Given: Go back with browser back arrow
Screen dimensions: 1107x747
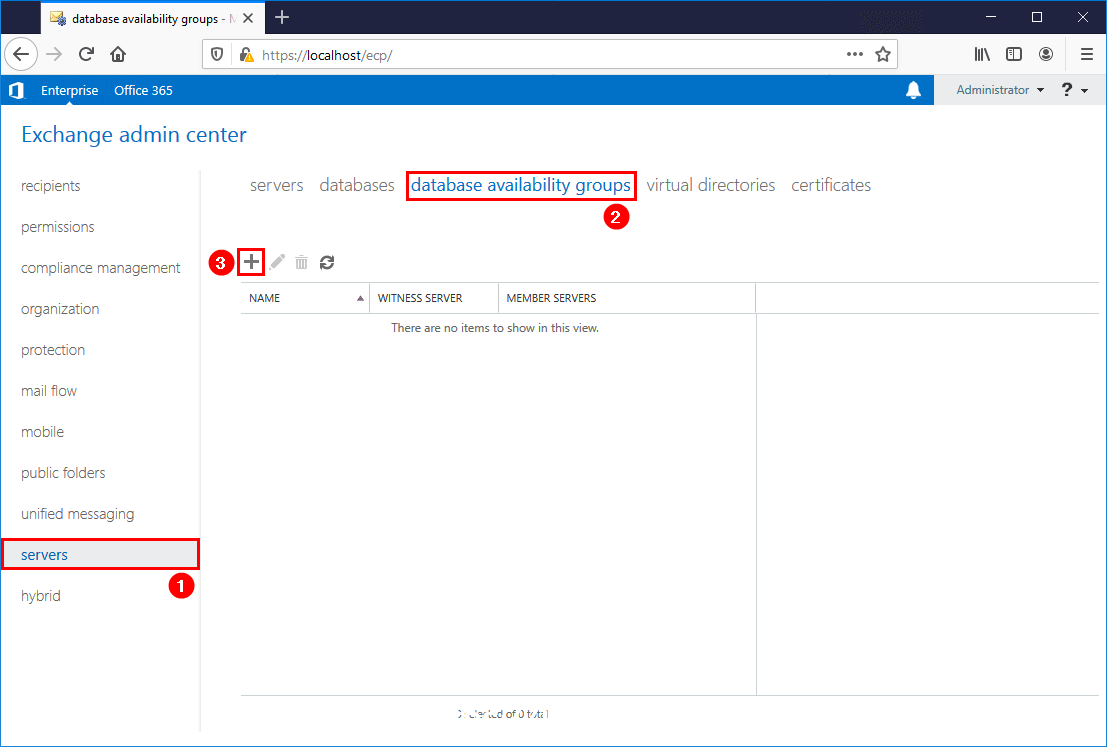Looking at the screenshot, I should click(x=21, y=54).
